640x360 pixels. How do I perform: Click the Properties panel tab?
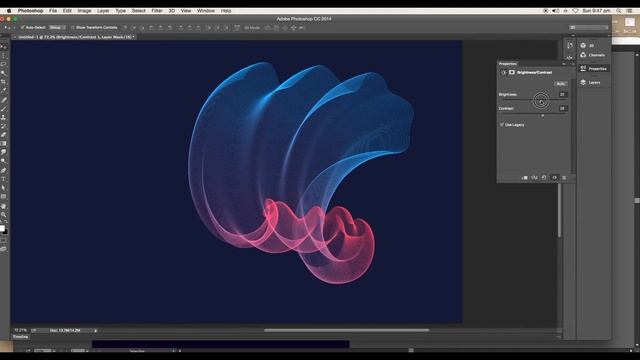click(507, 64)
